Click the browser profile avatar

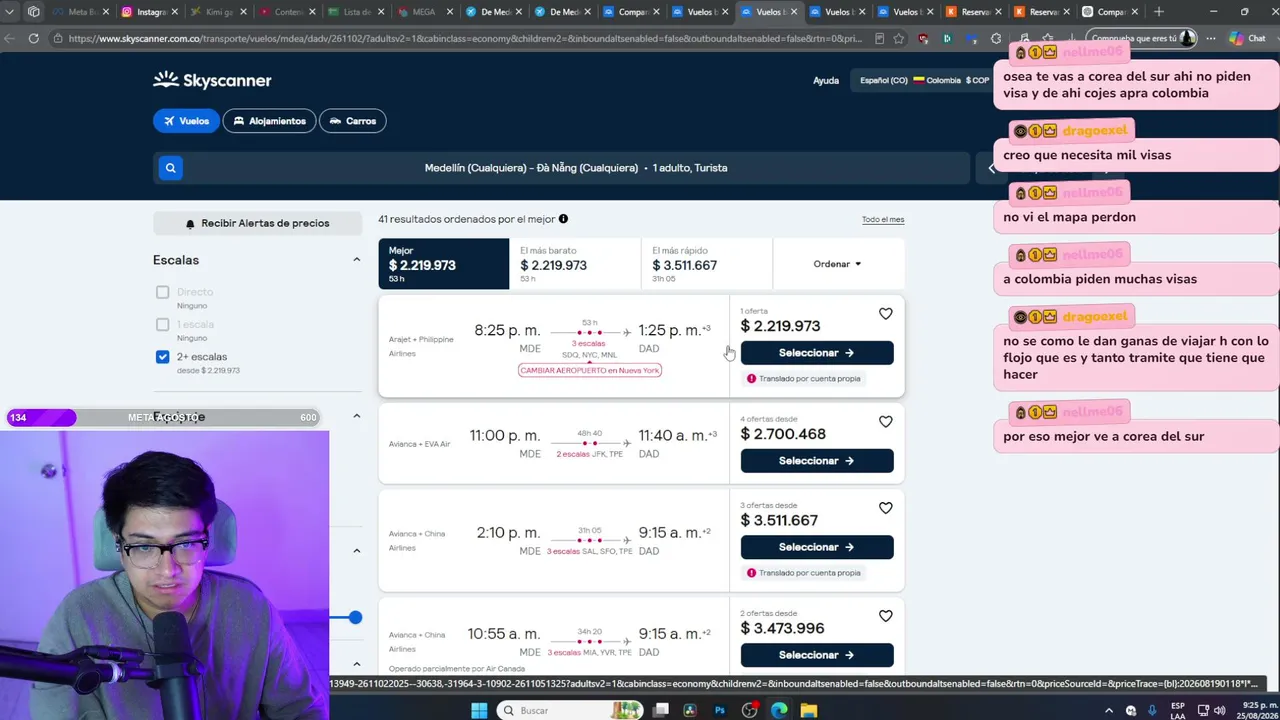1187,39
